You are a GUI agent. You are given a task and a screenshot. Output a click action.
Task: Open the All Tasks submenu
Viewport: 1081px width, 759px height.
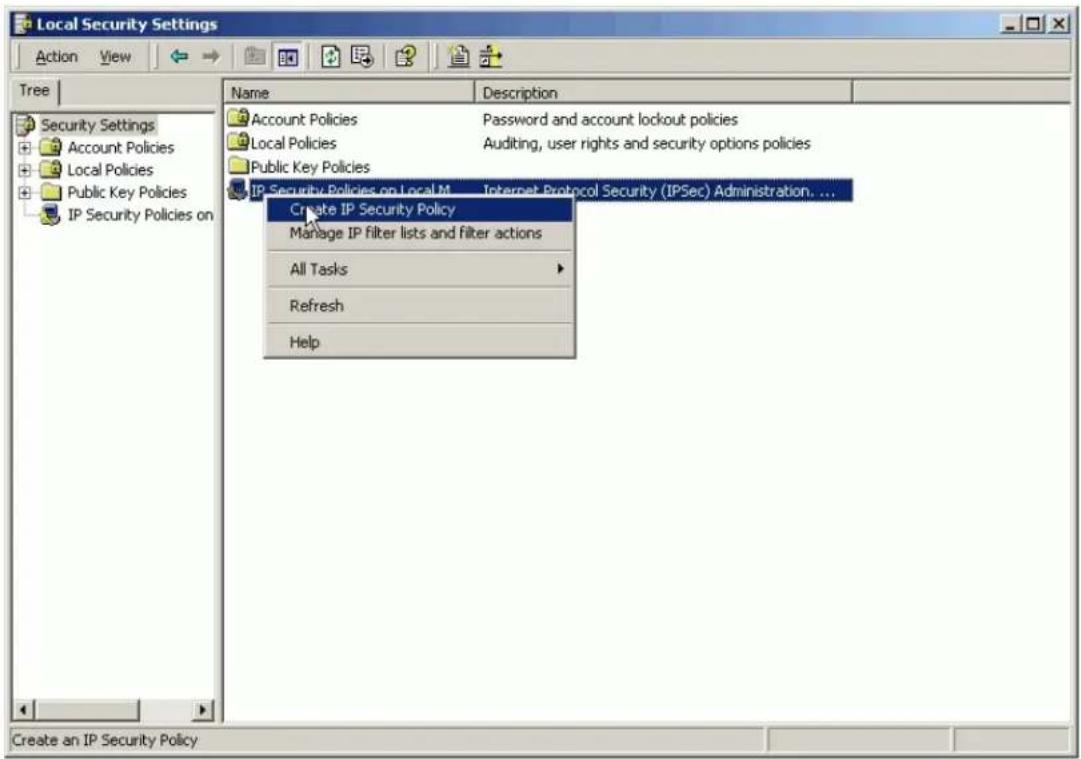pos(420,269)
